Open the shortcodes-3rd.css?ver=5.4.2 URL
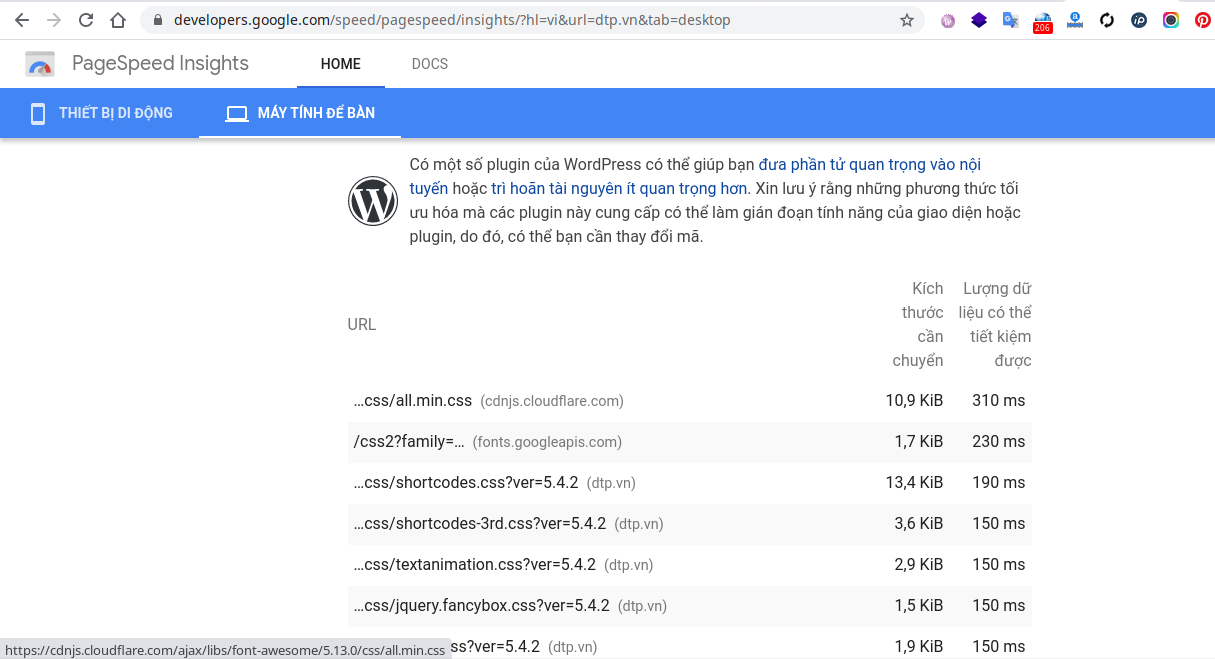The height and width of the screenshot is (659, 1215). [480, 523]
